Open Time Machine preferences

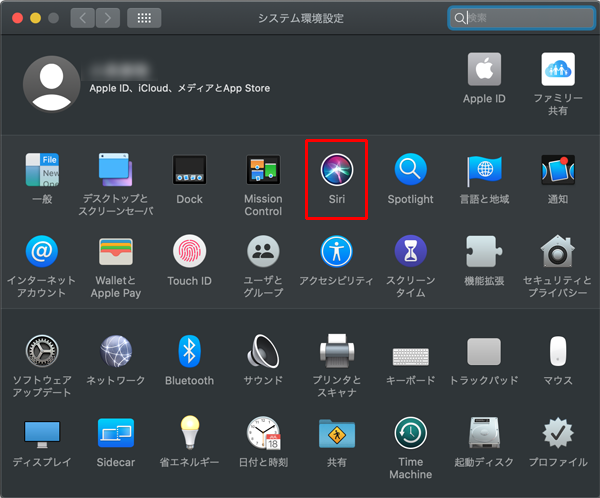[x=411, y=433]
